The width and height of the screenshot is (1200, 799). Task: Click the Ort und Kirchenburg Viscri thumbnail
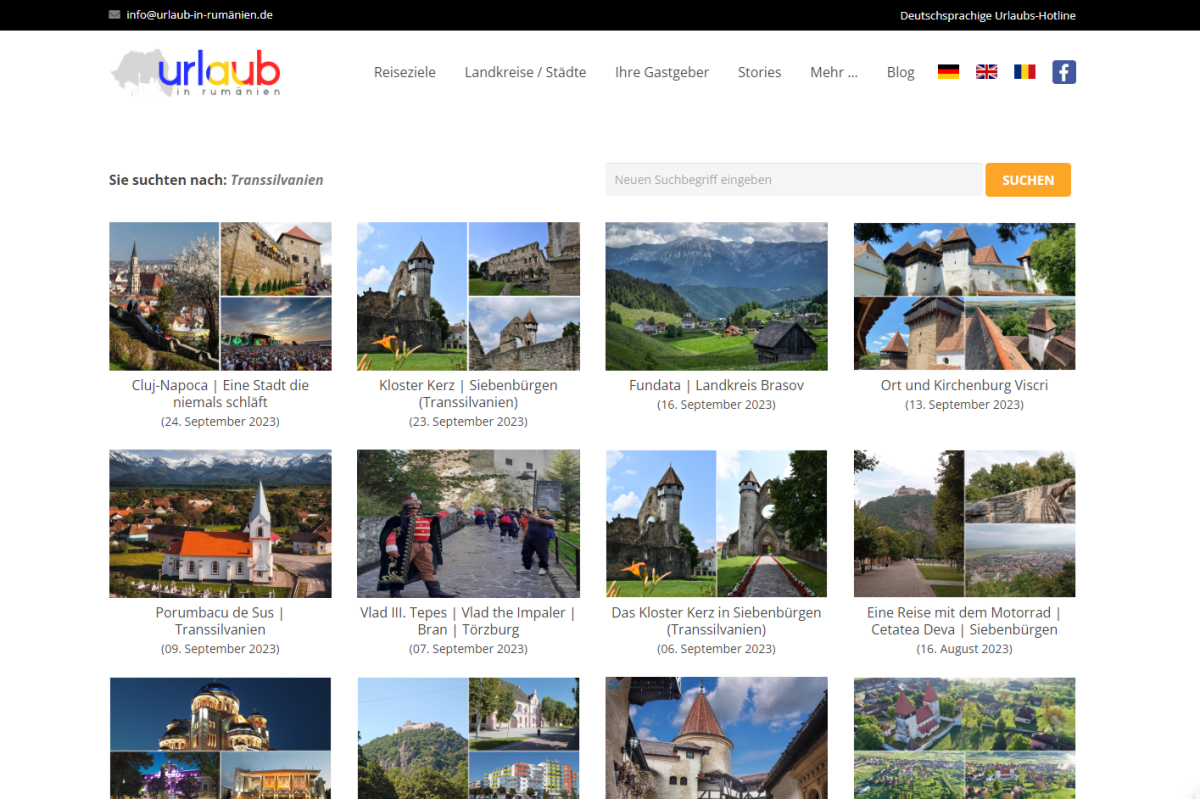[964, 296]
